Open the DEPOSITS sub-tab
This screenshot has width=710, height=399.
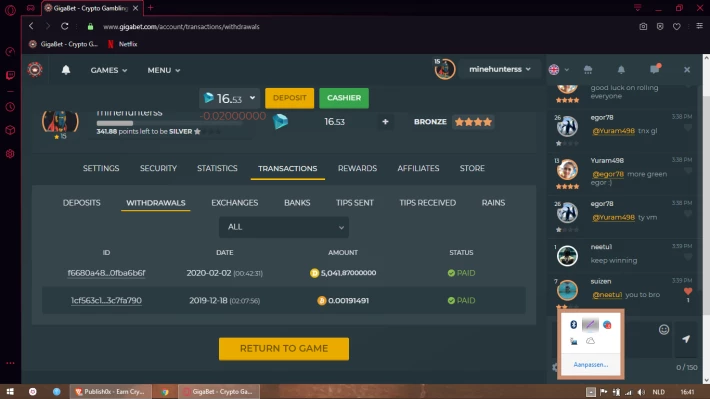point(82,203)
